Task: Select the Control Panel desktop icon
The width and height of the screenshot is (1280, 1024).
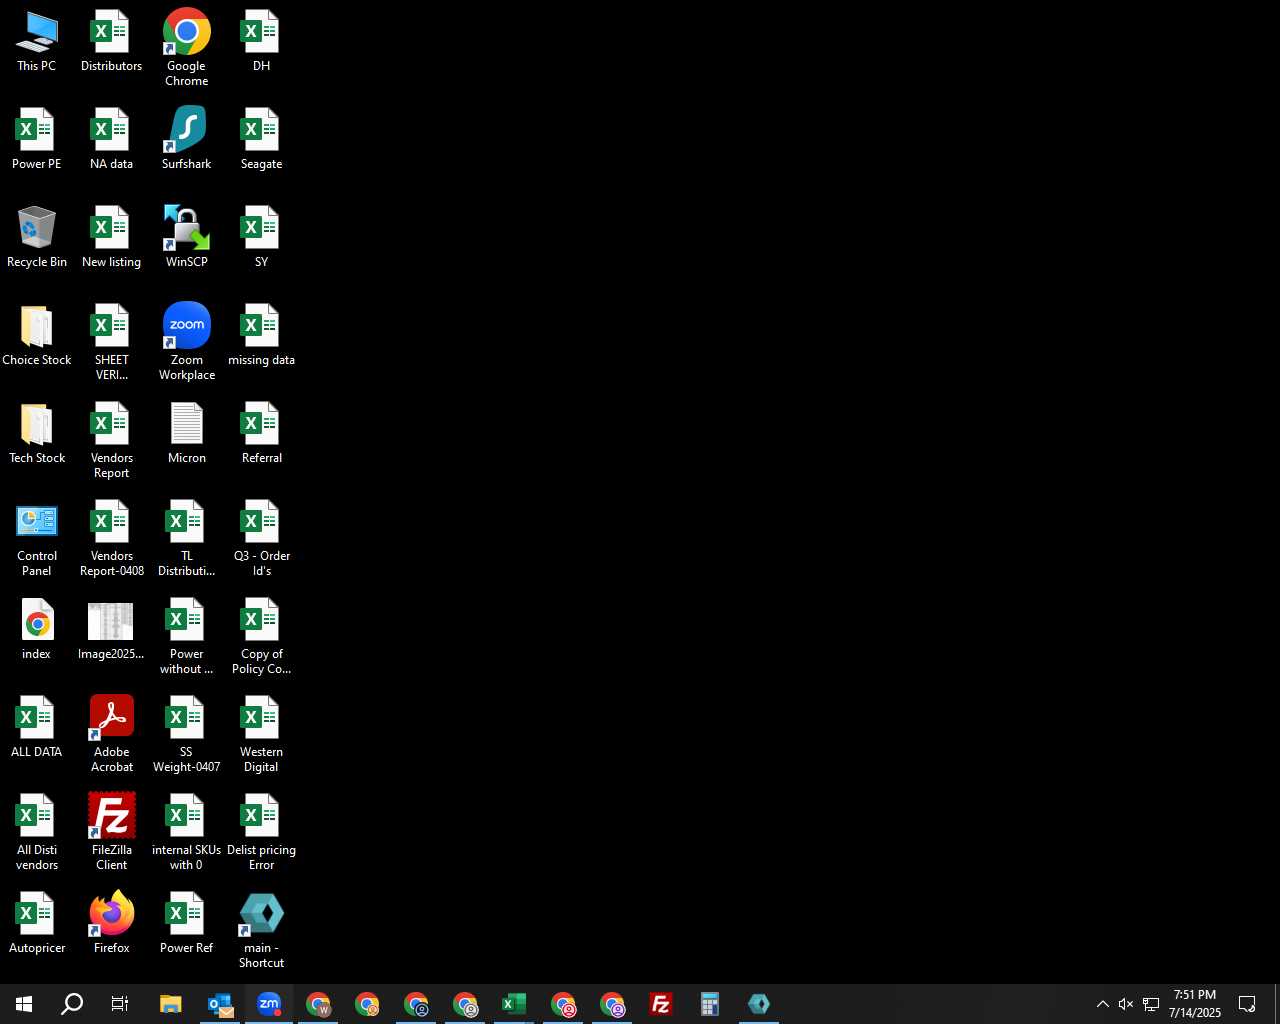Action: (37, 538)
